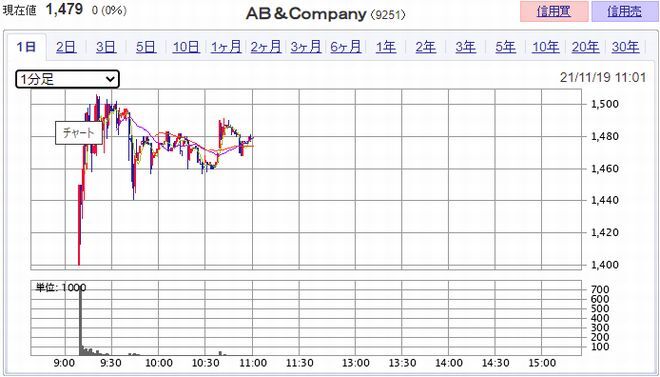
Task: Click the 1,440 price axis label
Action: (x=605, y=200)
